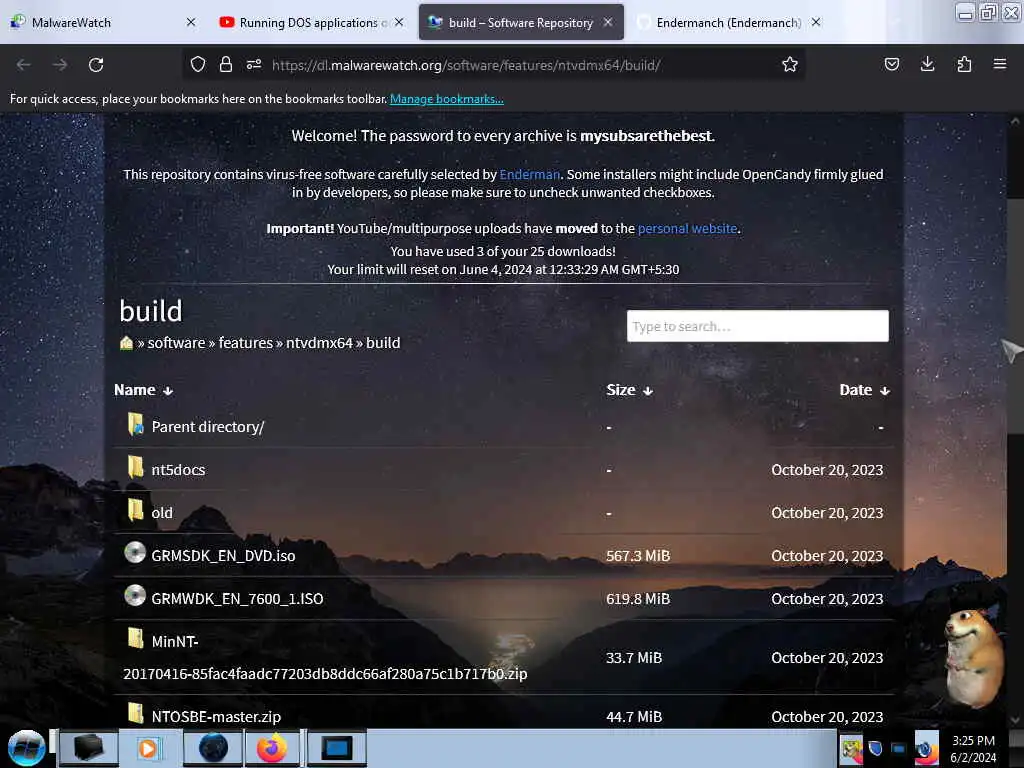1024x768 pixels.
Task: Click the home icon in breadcrumb
Action: click(x=127, y=343)
